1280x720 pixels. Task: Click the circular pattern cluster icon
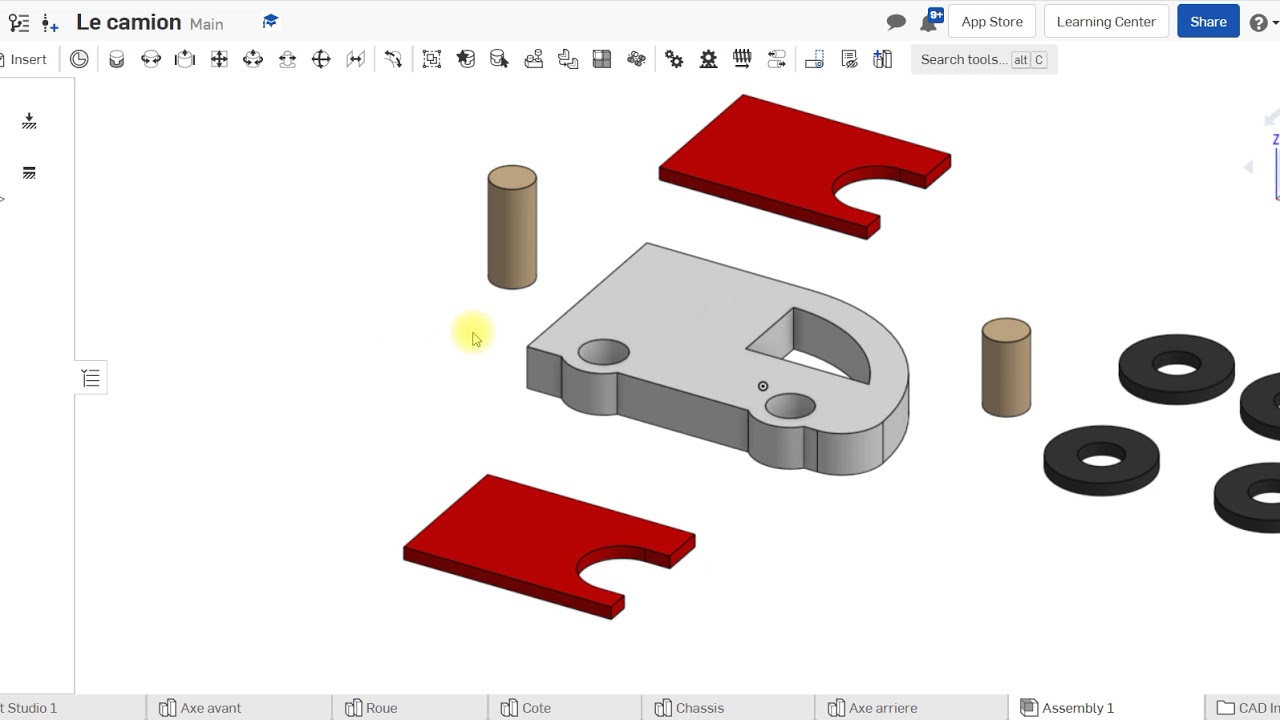tap(636, 59)
